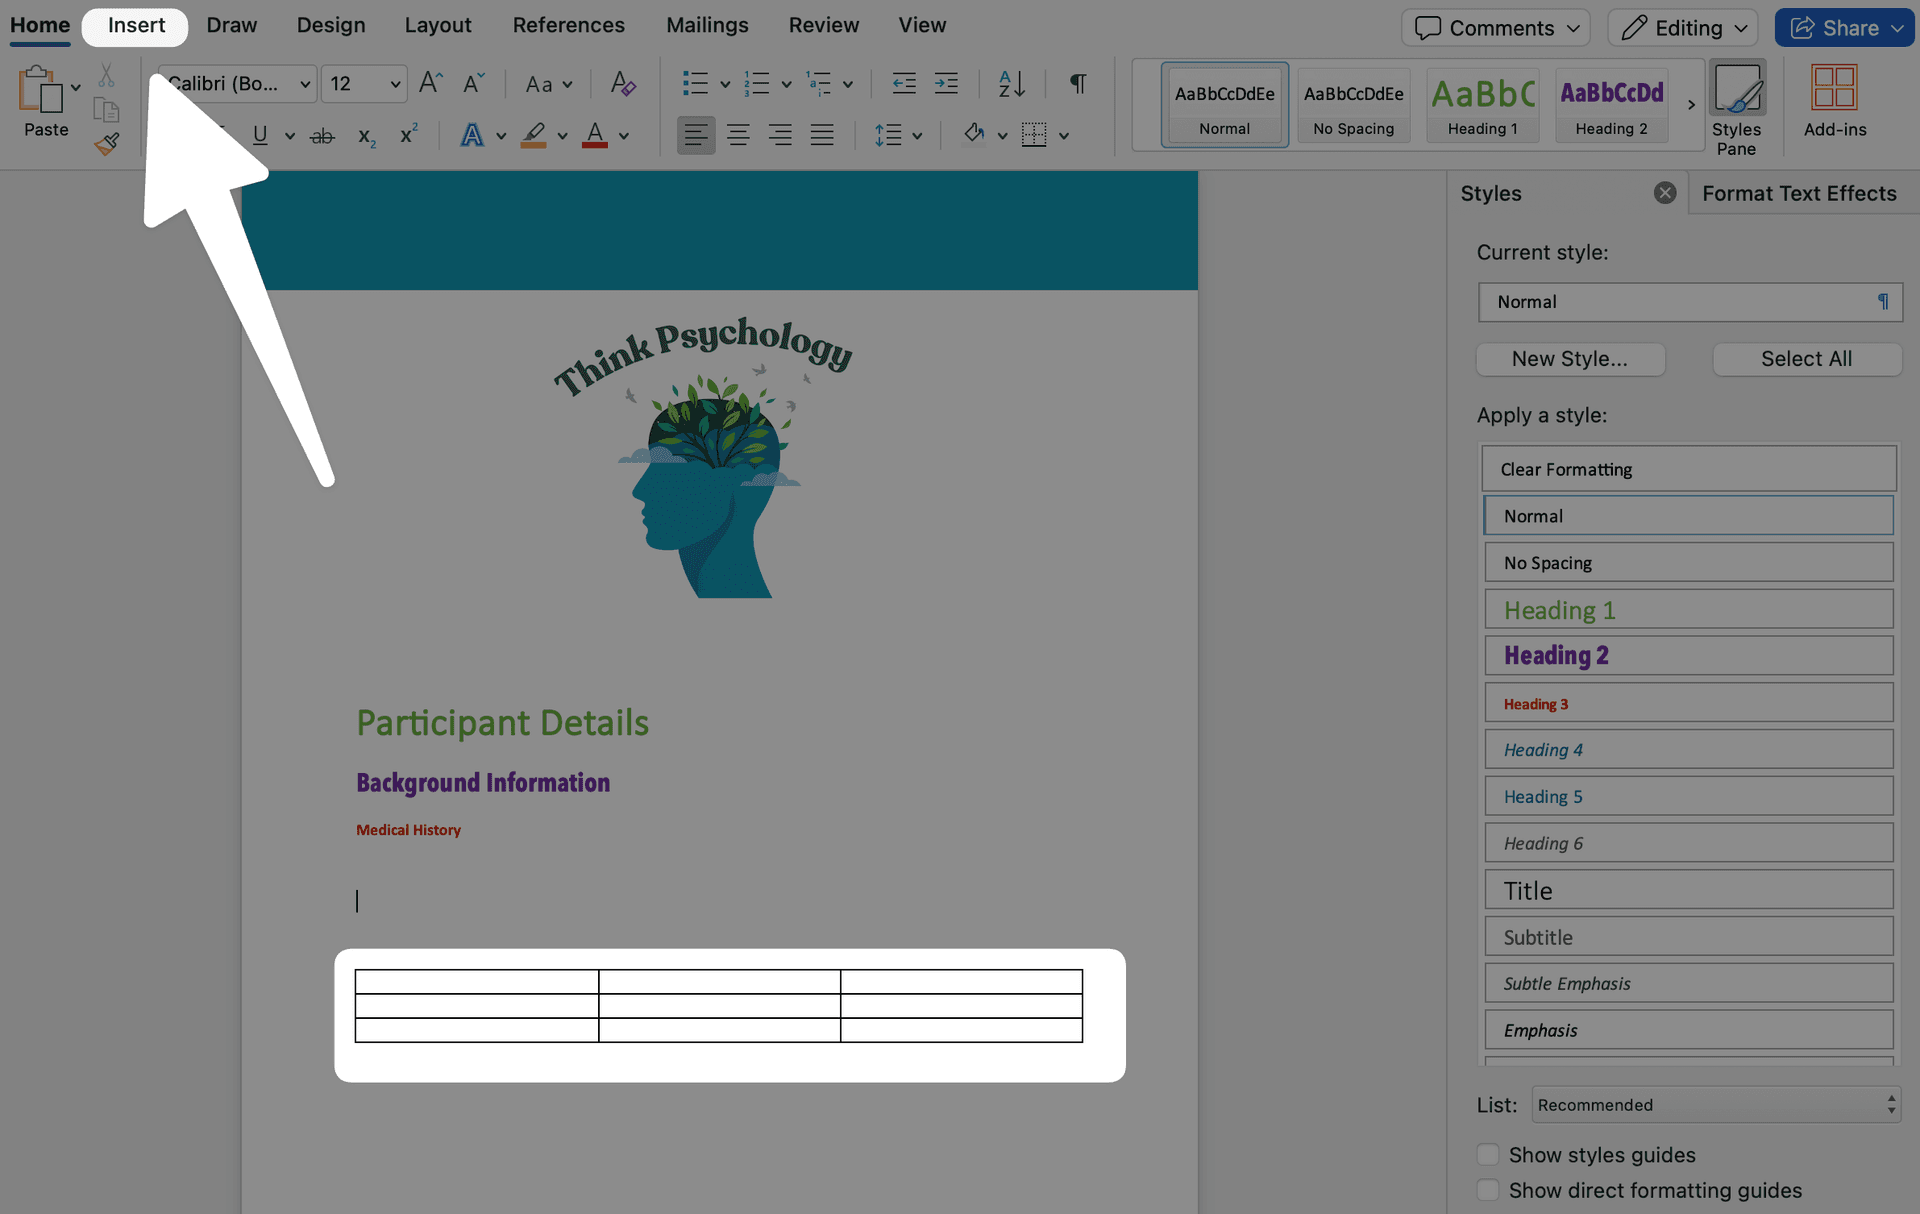This screenshot has height=1214, width=1920.
Task: Switch to the Insert tab
Action: coord(136,26)
